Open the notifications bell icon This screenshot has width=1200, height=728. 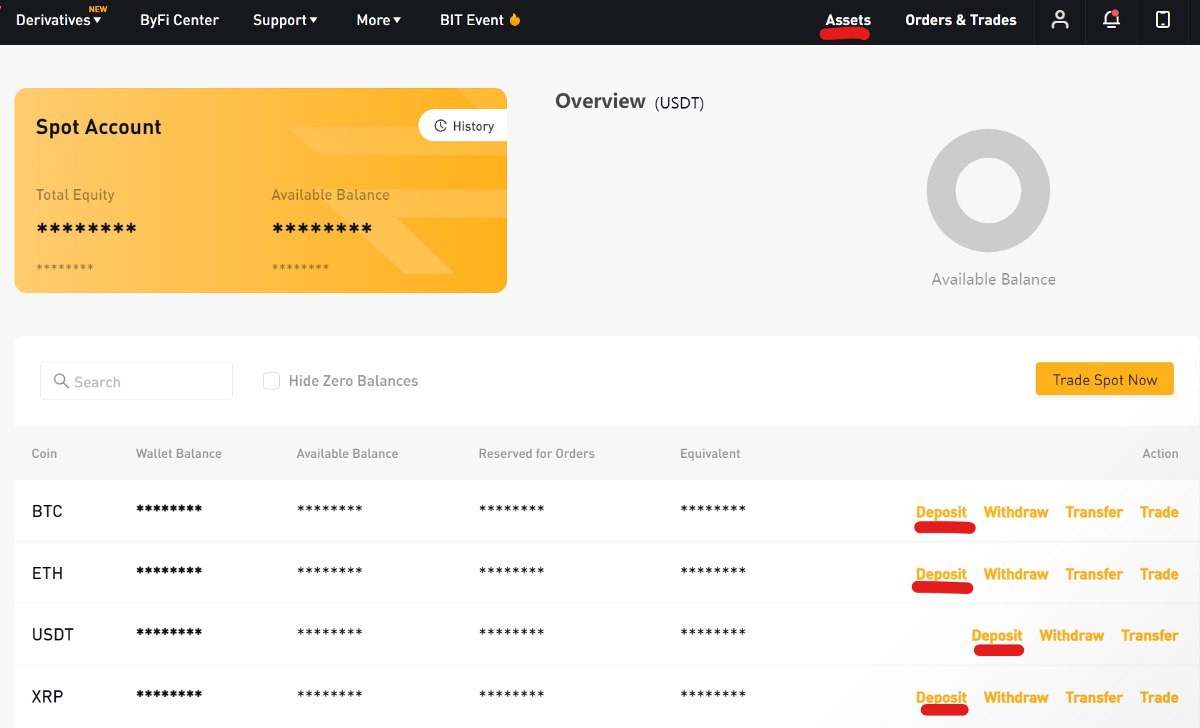point(1111,19)
